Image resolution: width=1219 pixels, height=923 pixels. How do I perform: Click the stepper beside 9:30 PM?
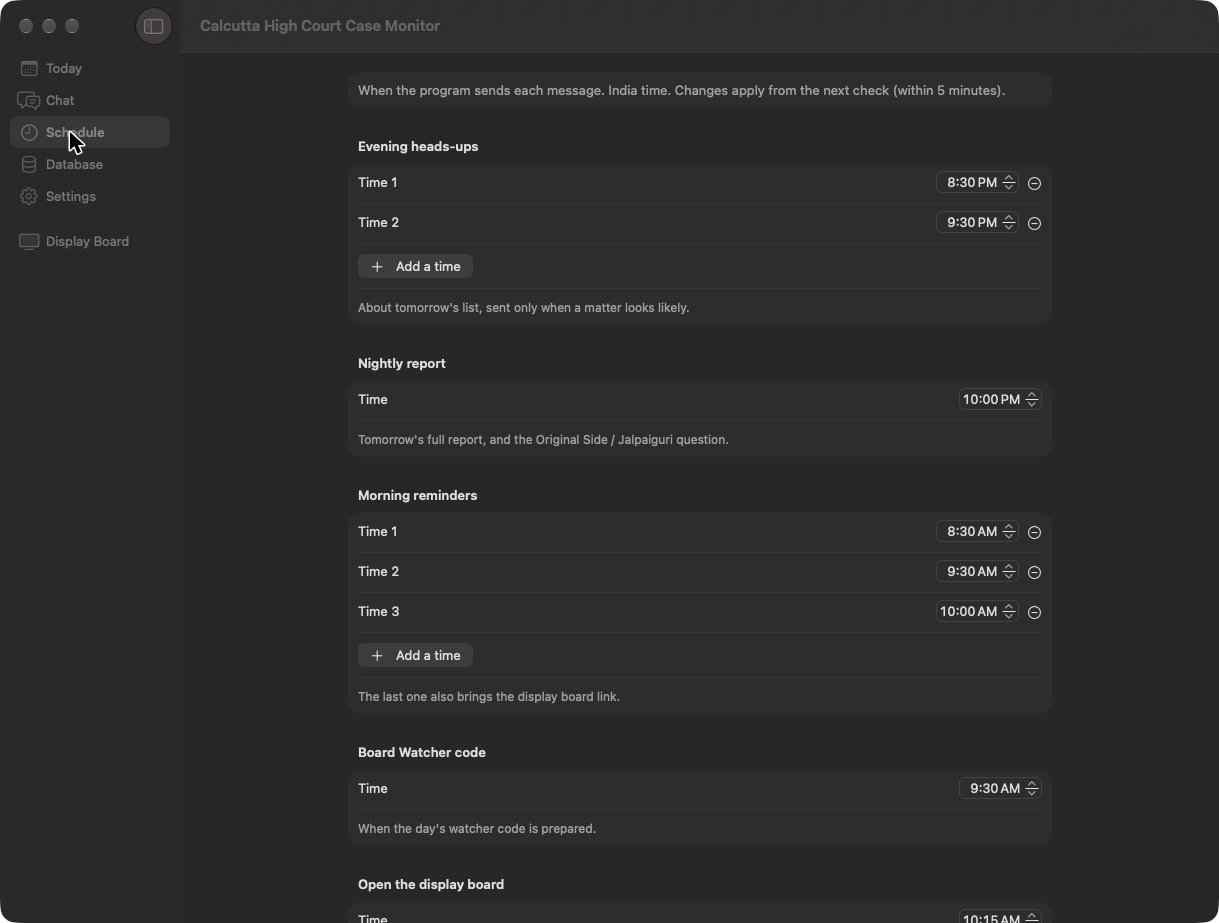1009,222
